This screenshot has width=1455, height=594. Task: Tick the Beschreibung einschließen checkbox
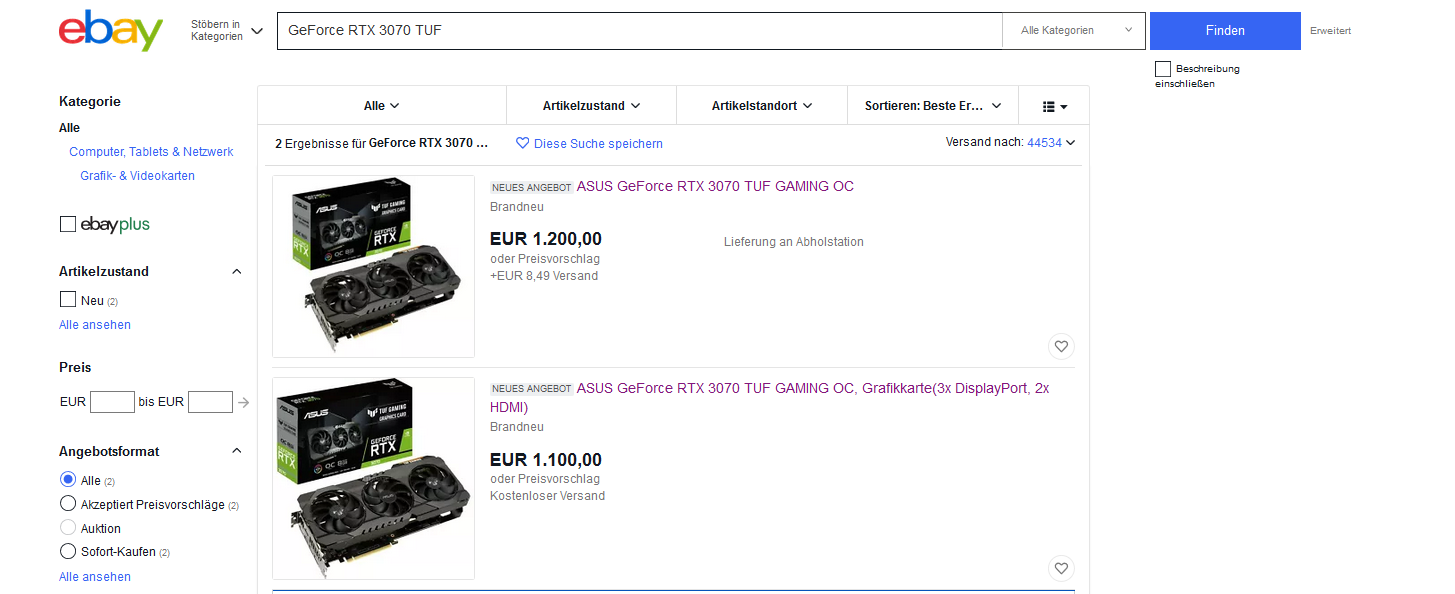[1163, 69]
